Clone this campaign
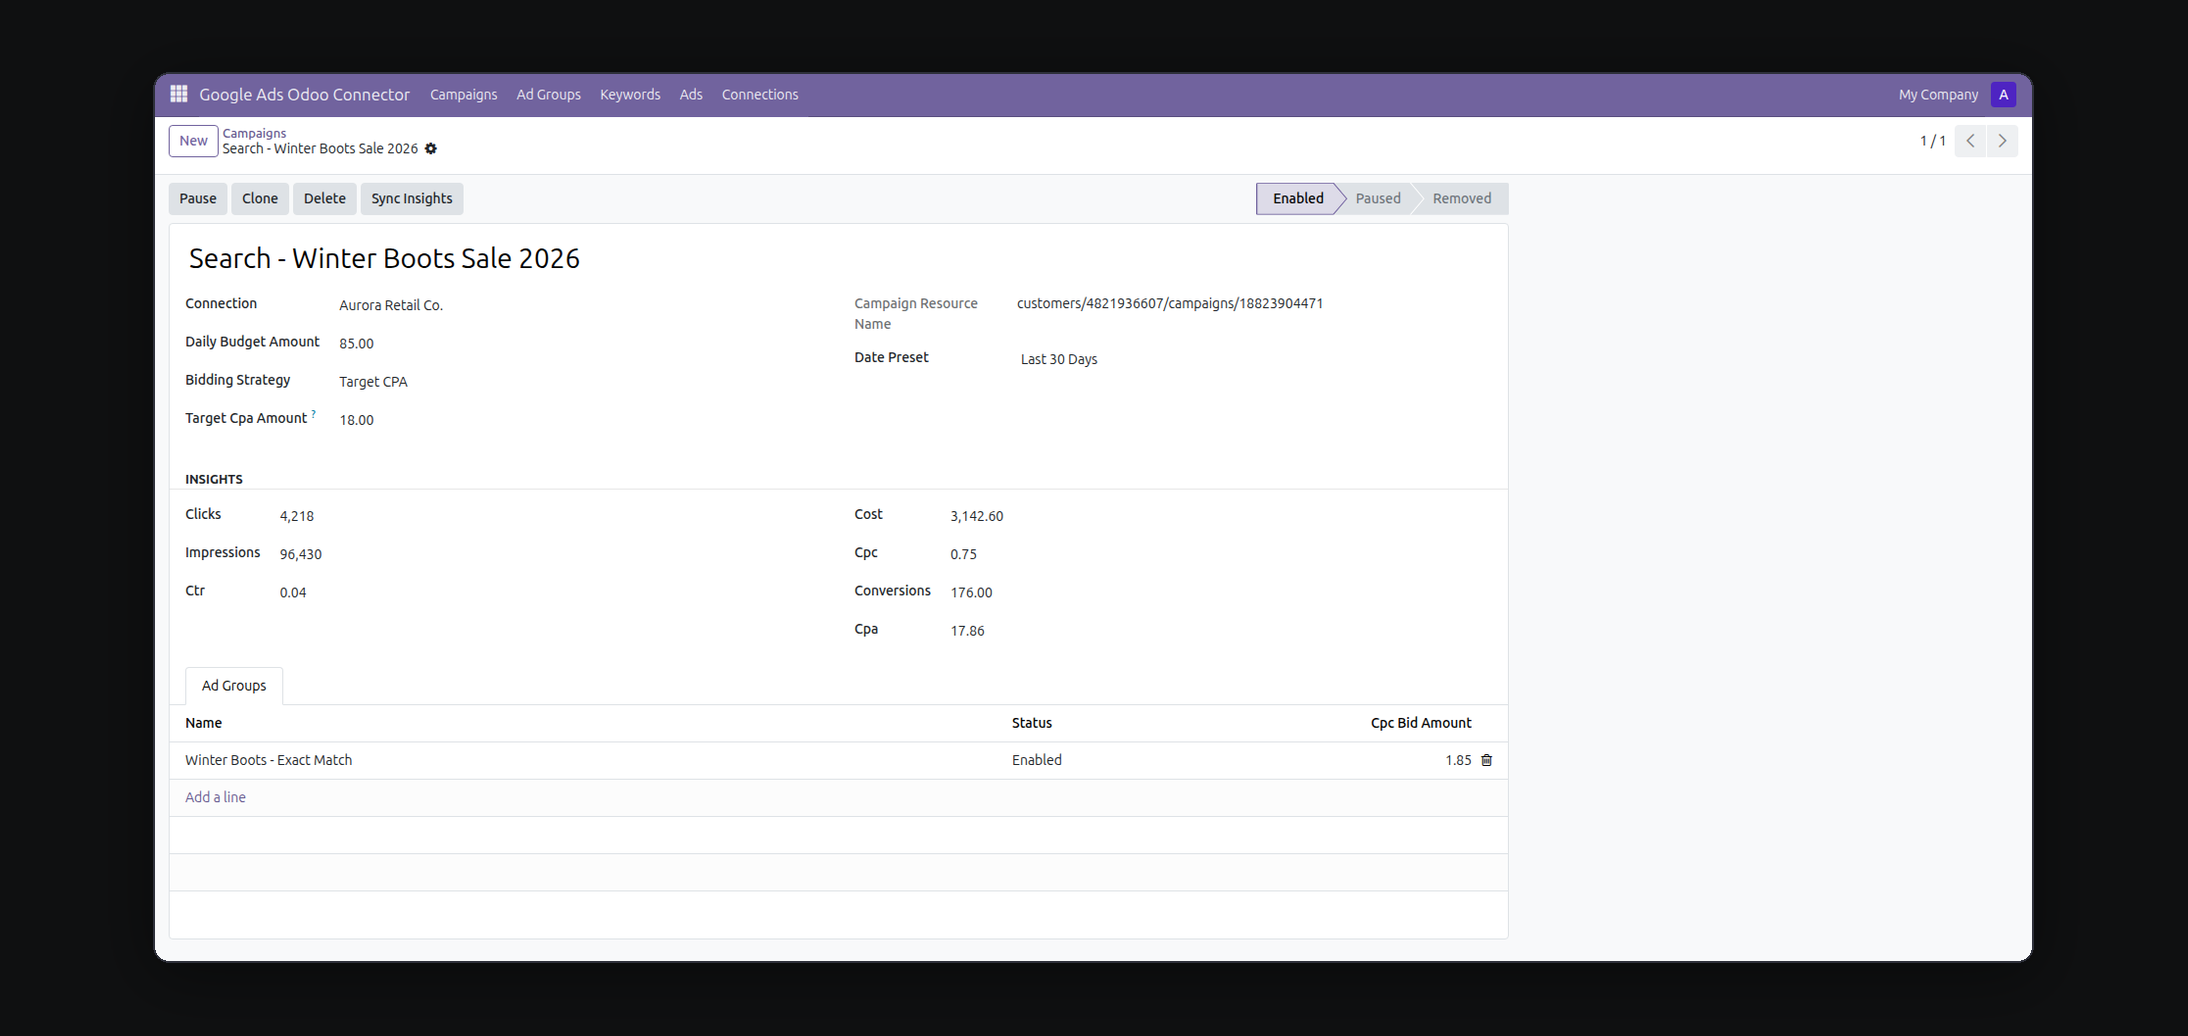2188x1036 pixels. tap(260, 198)
